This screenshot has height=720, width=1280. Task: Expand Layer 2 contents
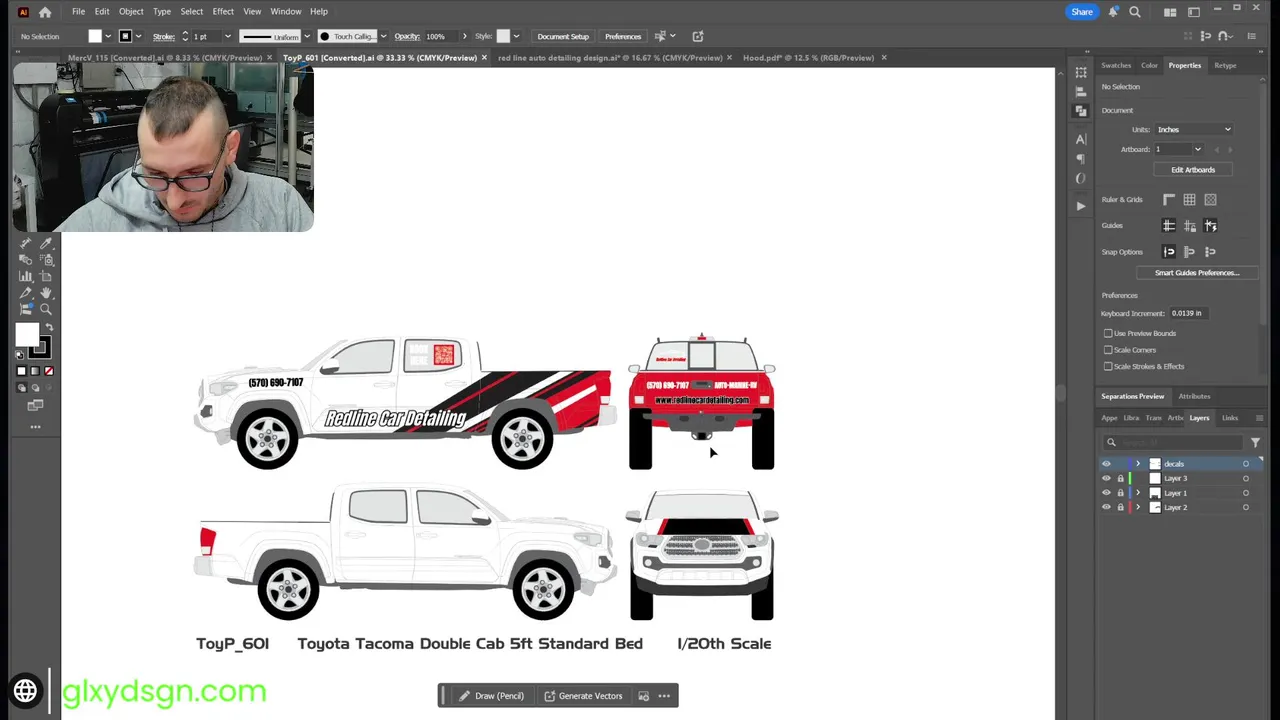[1137, 507]
